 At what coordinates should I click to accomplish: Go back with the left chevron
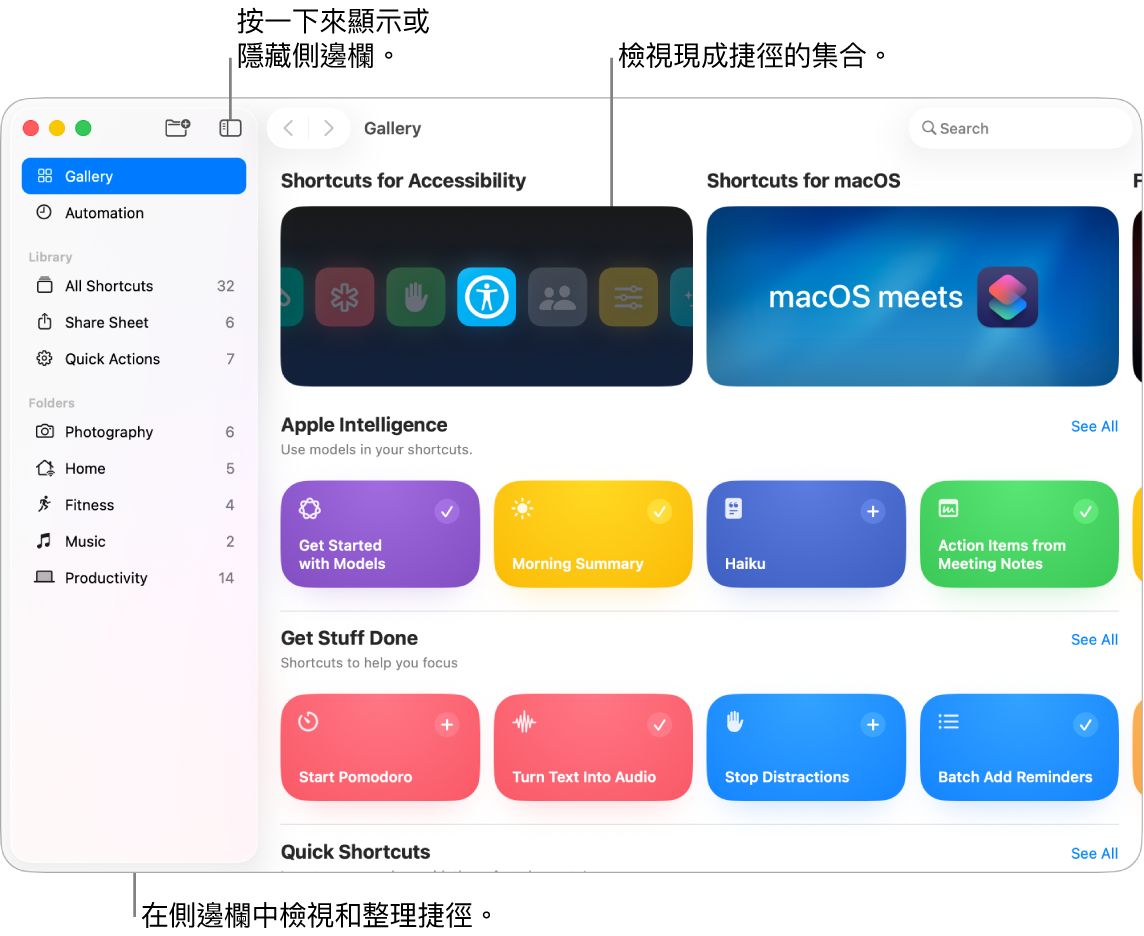pyautogui.click(x=289, y=128)
